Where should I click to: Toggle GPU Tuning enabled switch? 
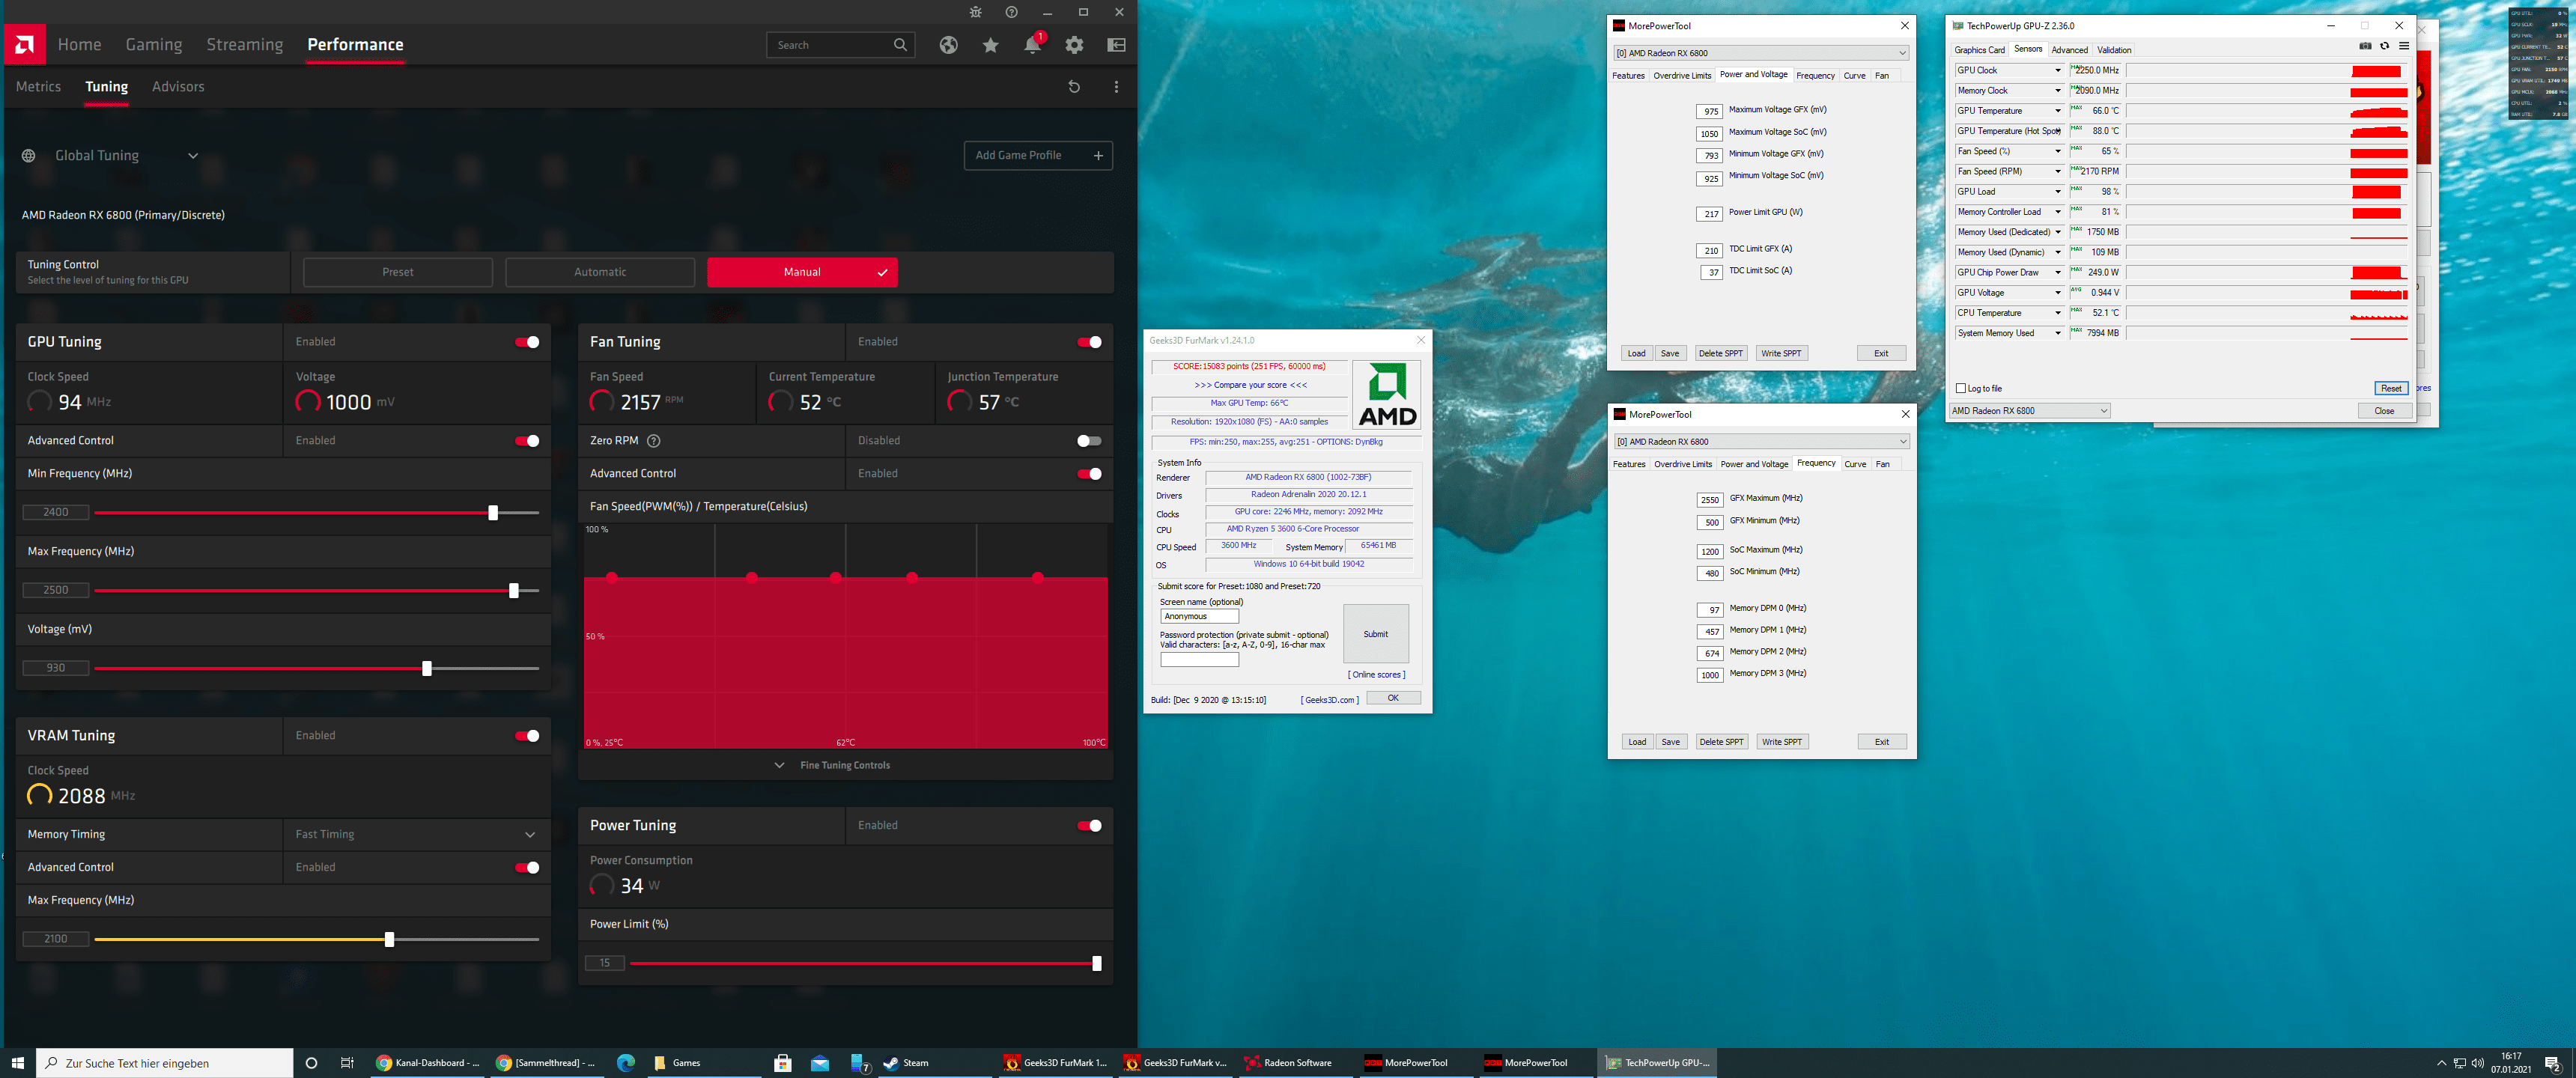527,342
